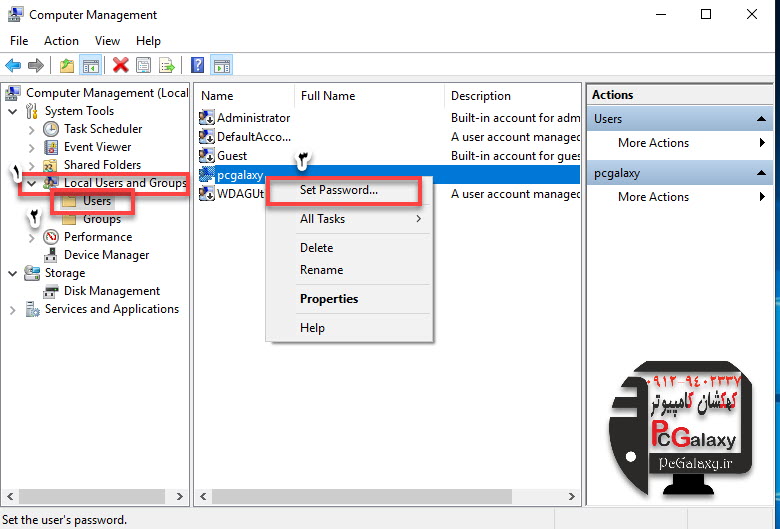Click the Description column header
Image resolution: width=780 pixels, height=529 pixels.
(481, 96)
